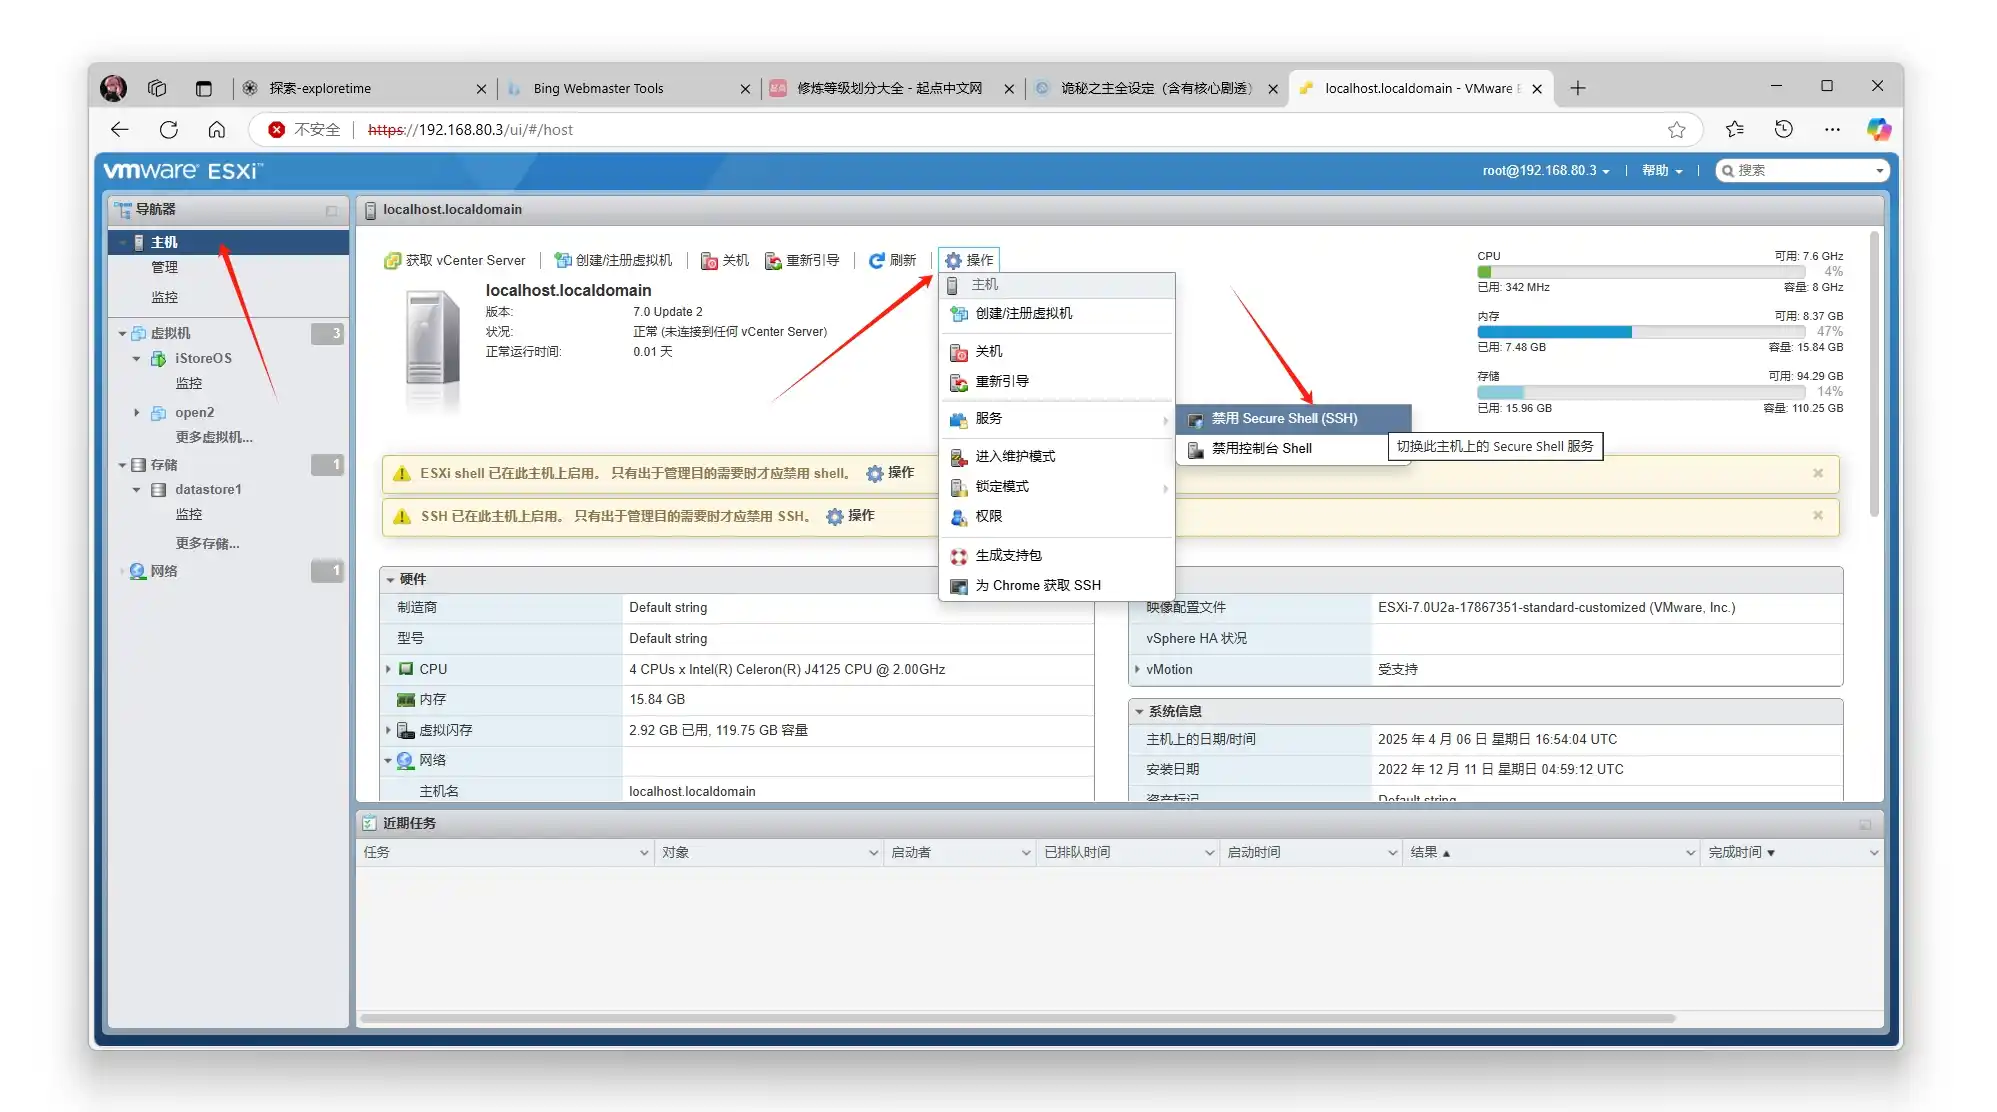Open the 任务 column dropdown arrow

(x=644, y=853)
